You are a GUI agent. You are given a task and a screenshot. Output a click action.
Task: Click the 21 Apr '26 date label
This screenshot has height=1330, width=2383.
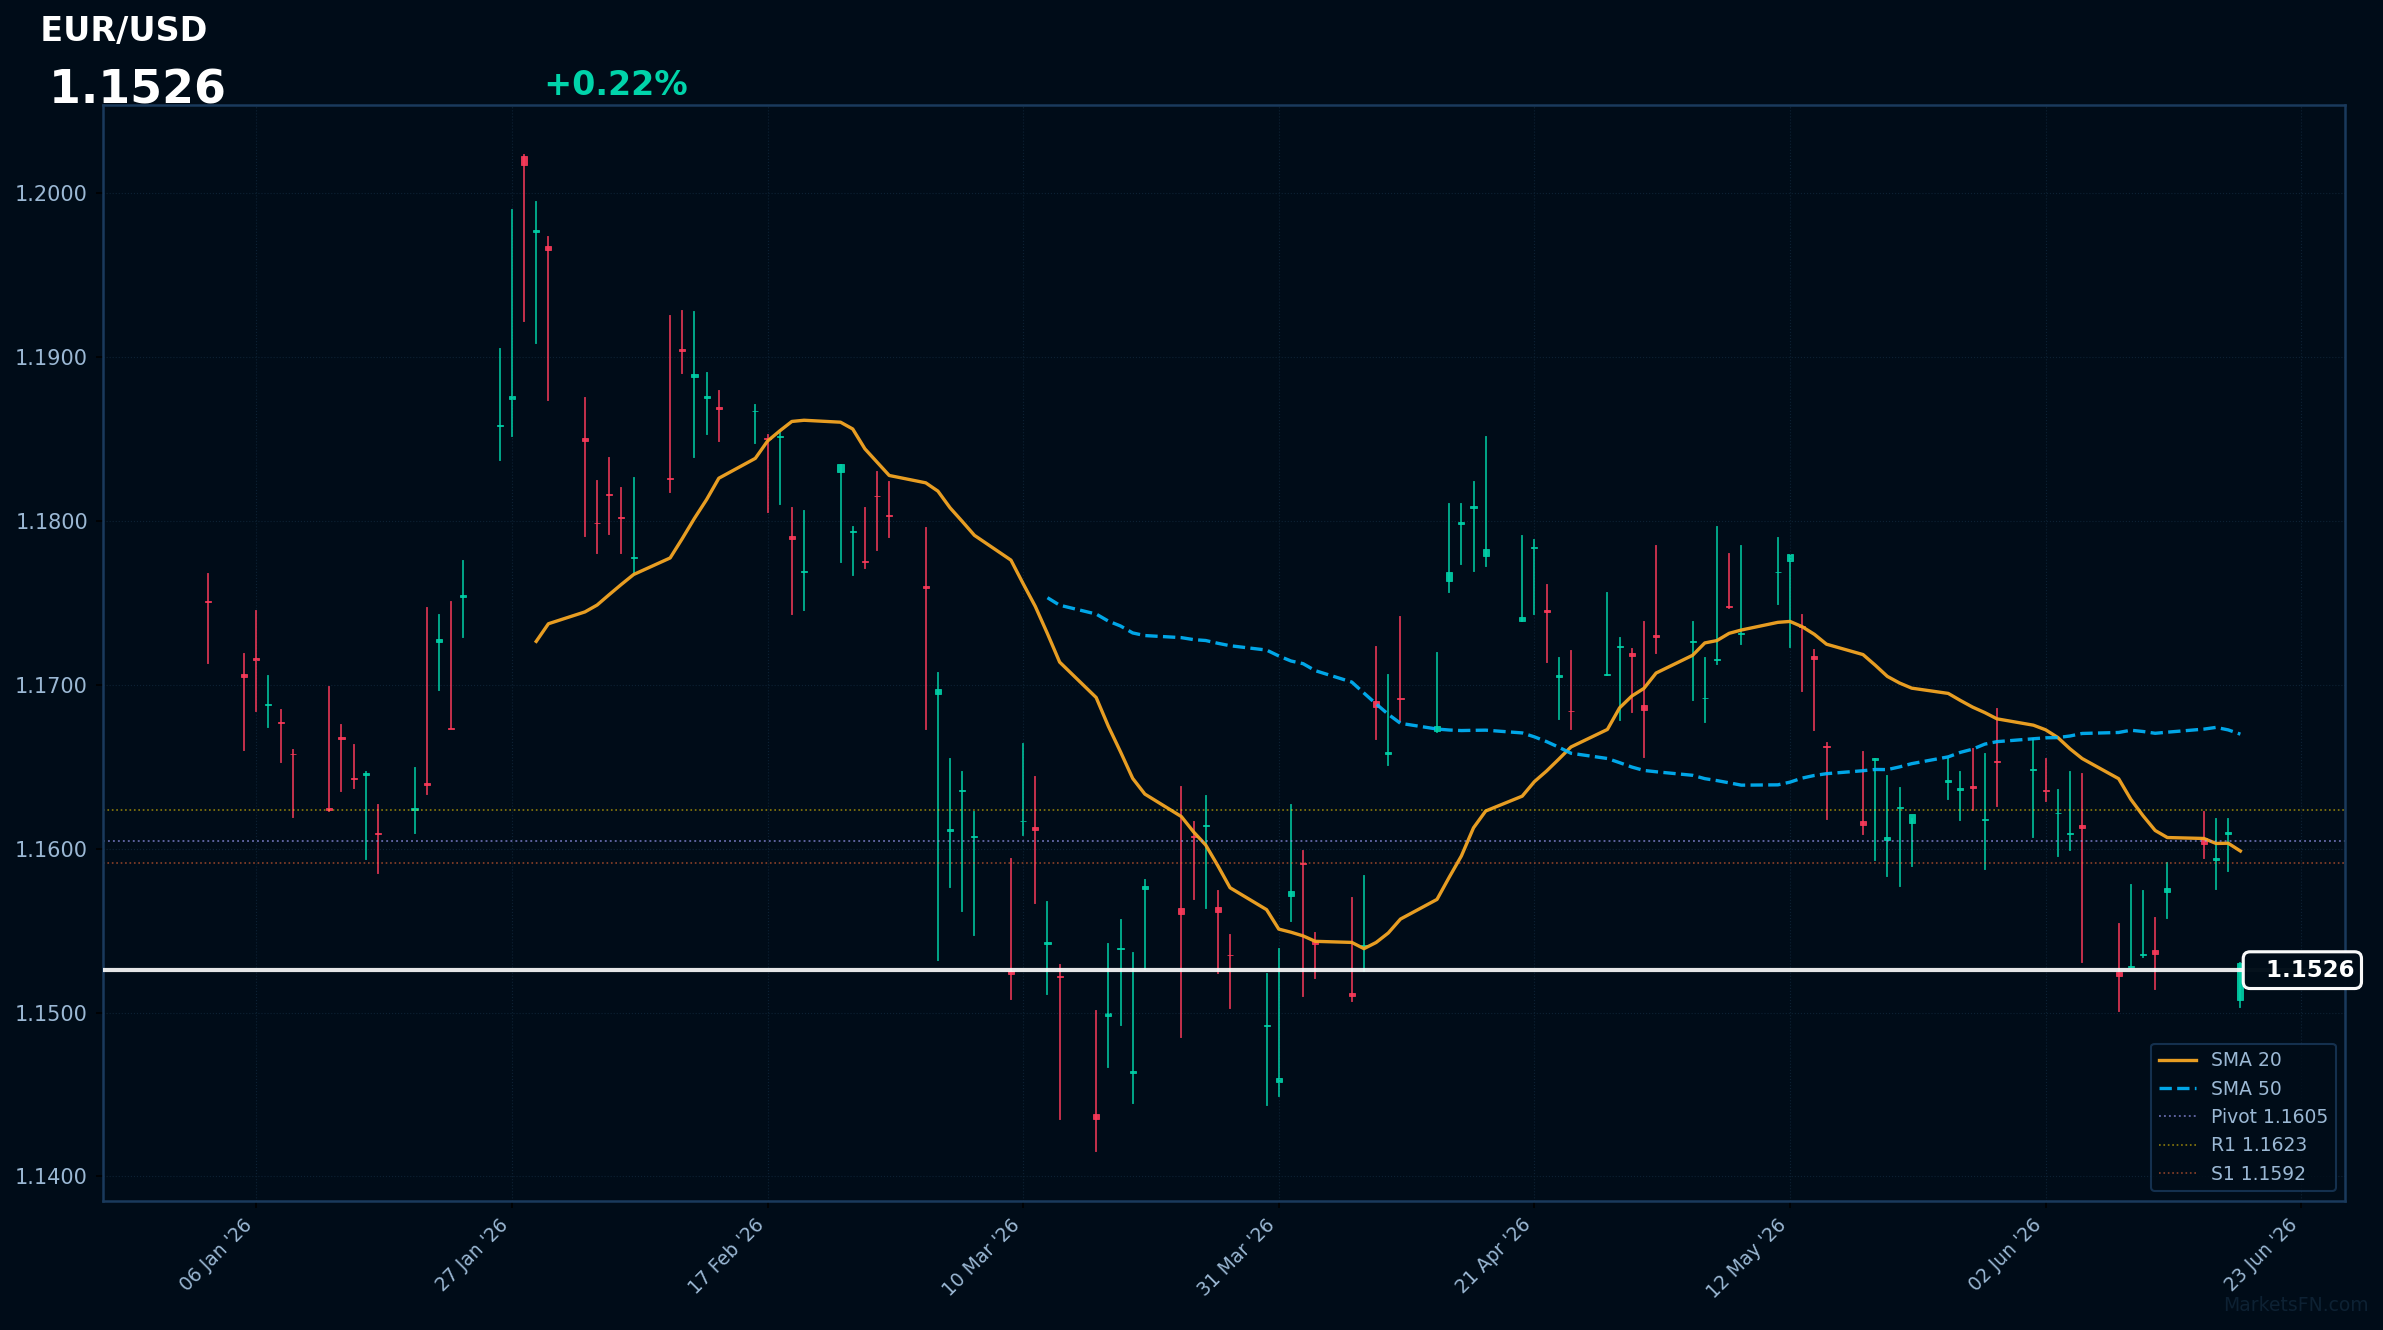(1492, 1255)
